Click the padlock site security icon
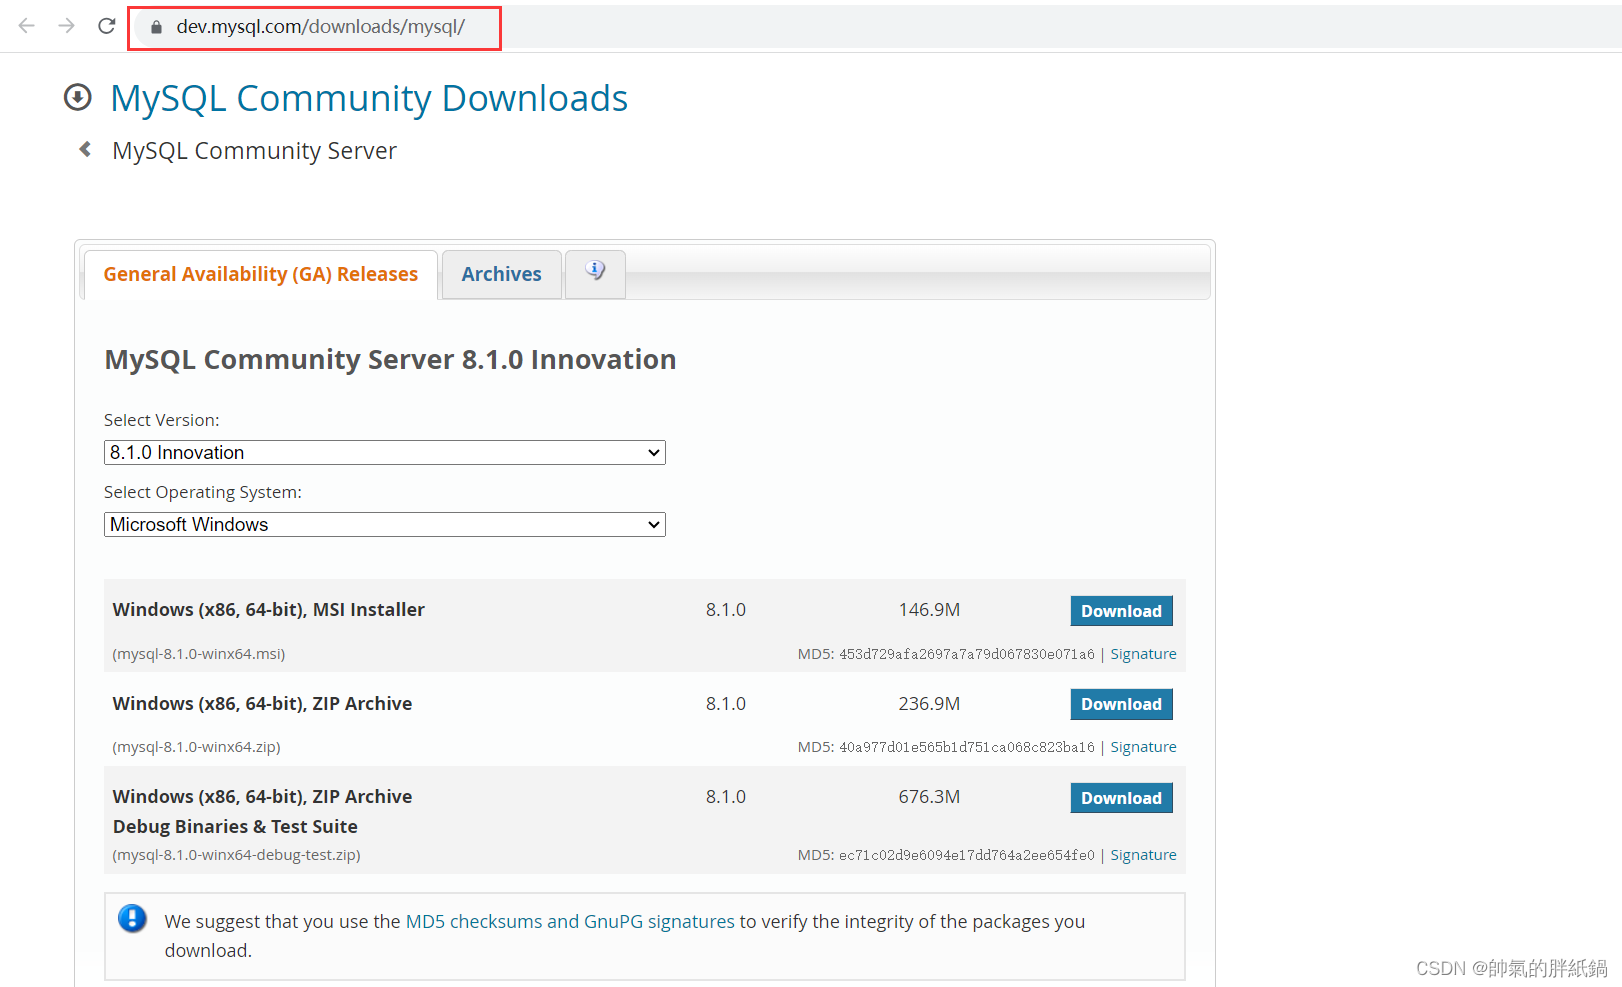1622x987 pixels. [156, 27]
